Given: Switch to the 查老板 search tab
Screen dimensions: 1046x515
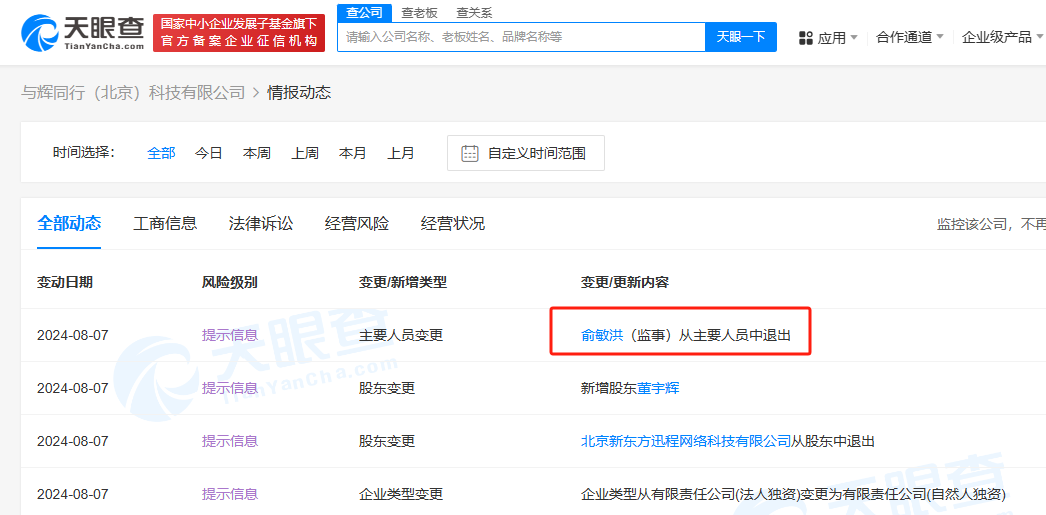Looking at the screenshot, I should [x=419, y=13].
